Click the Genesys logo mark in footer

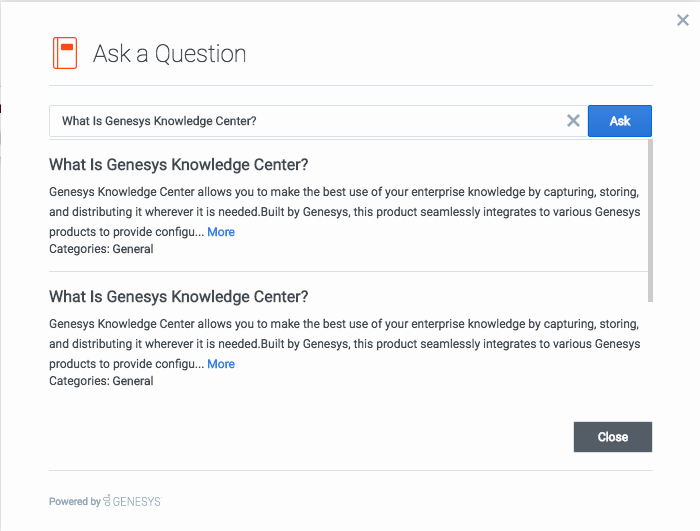(x=107, y=501)
